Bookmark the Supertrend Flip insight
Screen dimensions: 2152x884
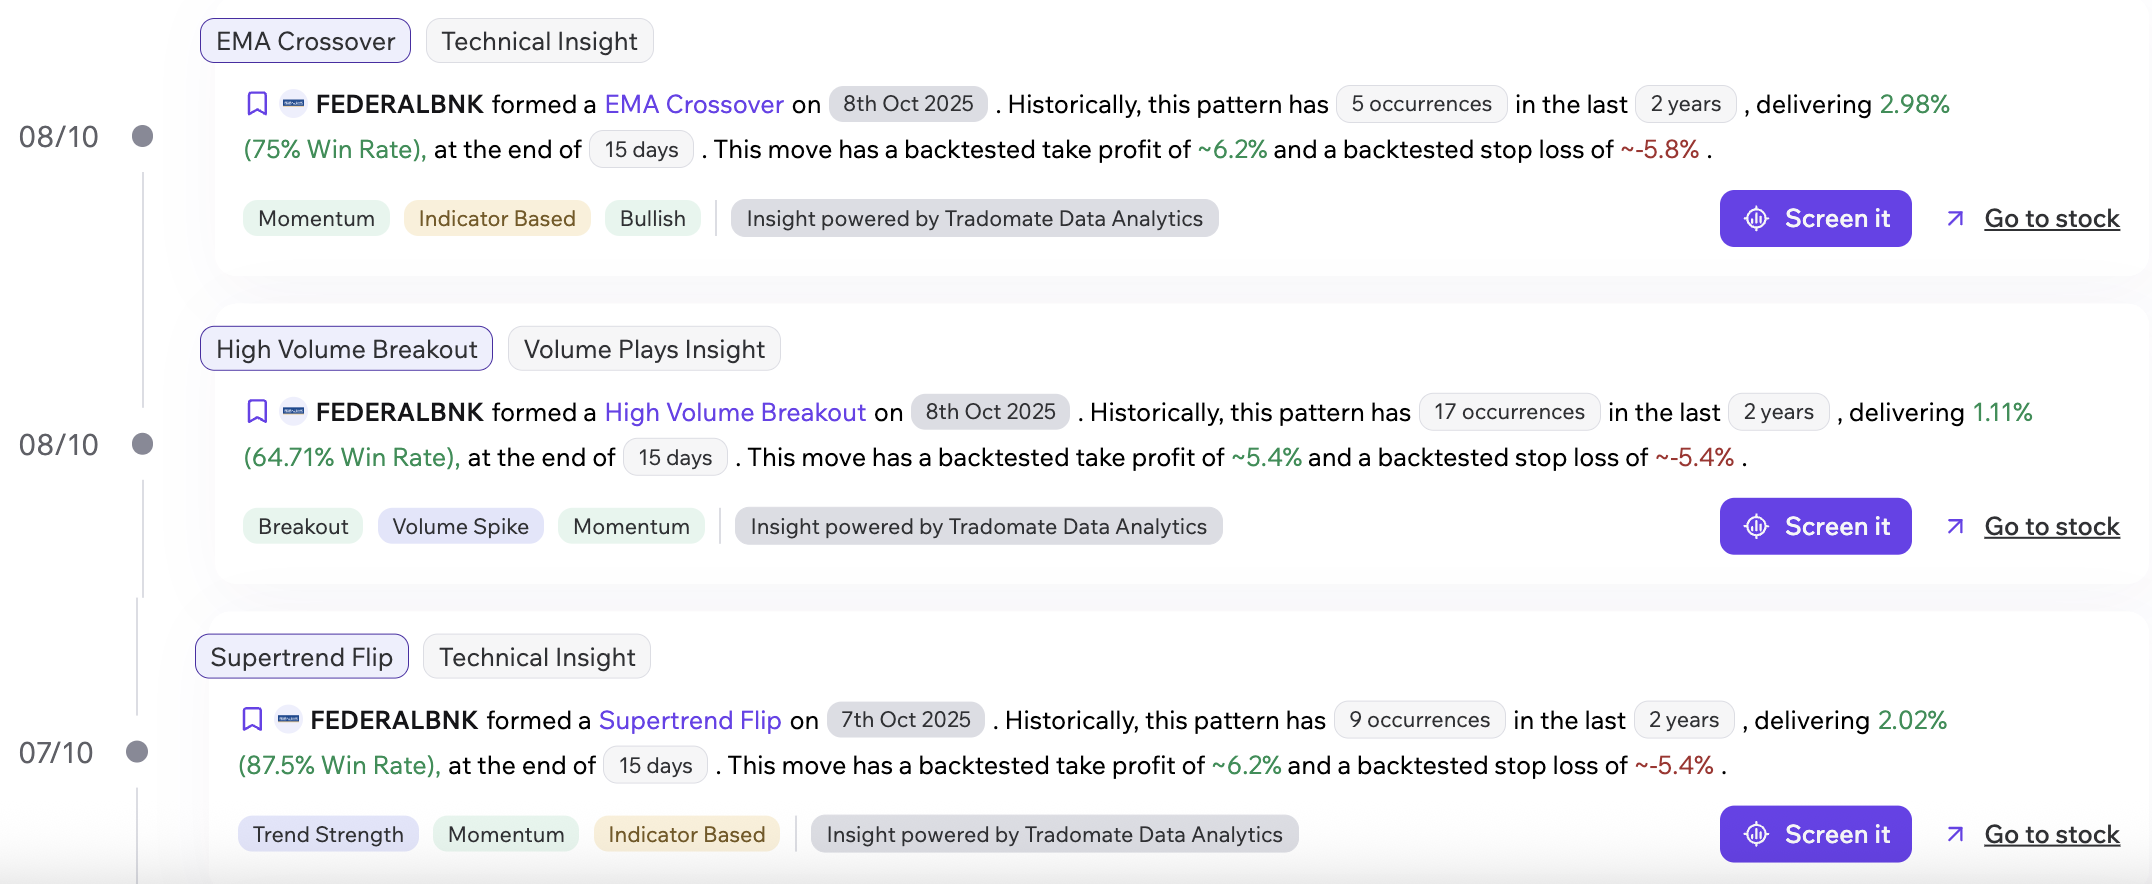(252, 720)
